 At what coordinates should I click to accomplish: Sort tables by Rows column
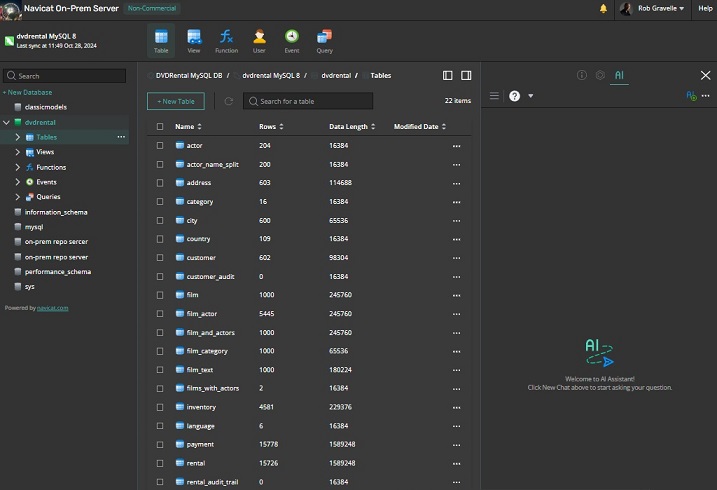271,127
